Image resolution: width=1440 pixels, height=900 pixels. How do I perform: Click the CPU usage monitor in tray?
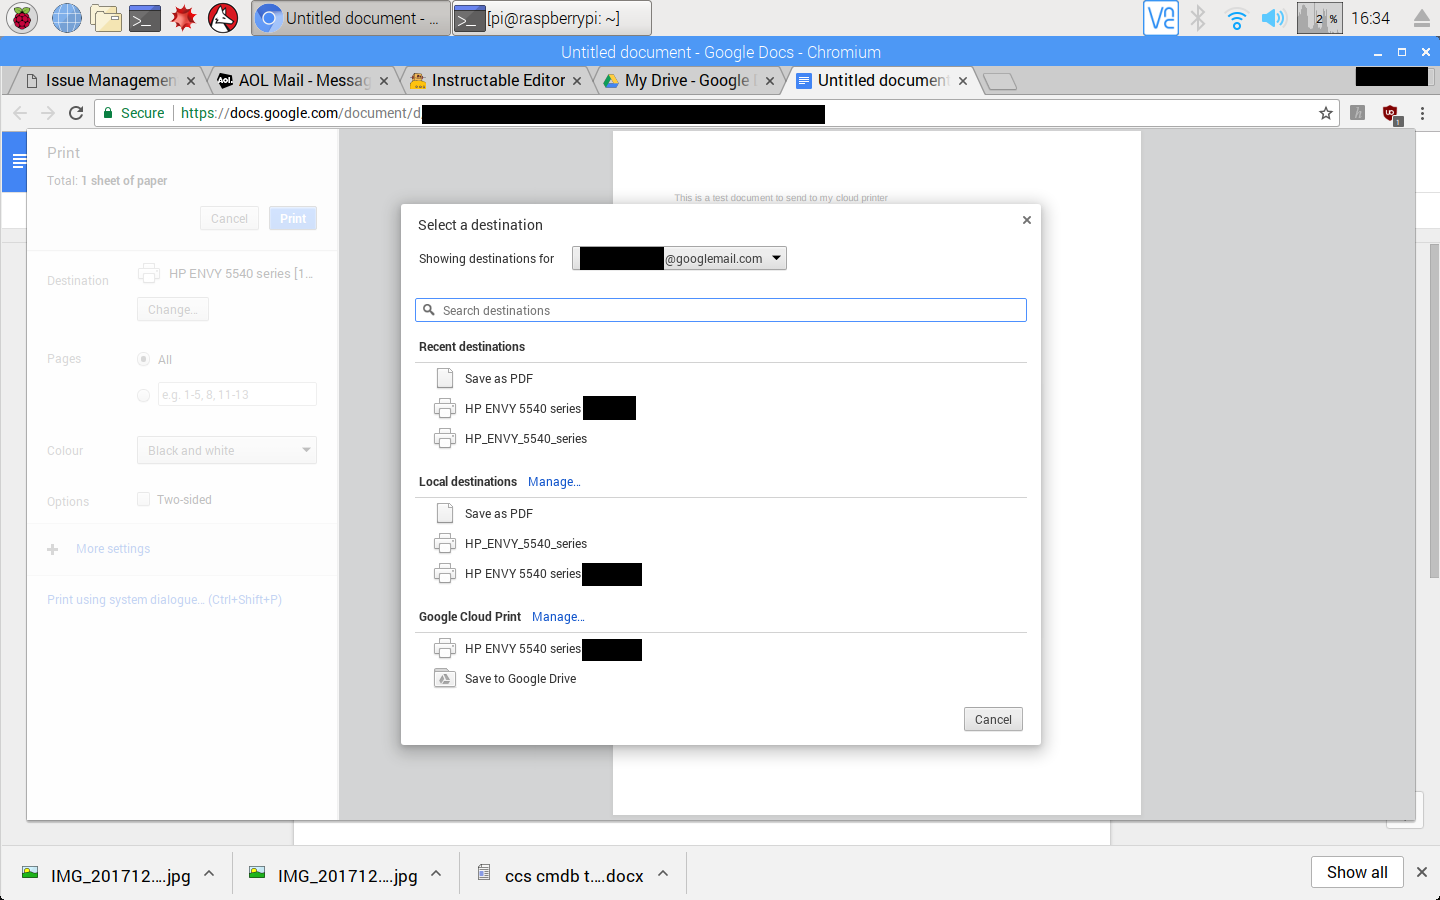(x=1319, y=18)
